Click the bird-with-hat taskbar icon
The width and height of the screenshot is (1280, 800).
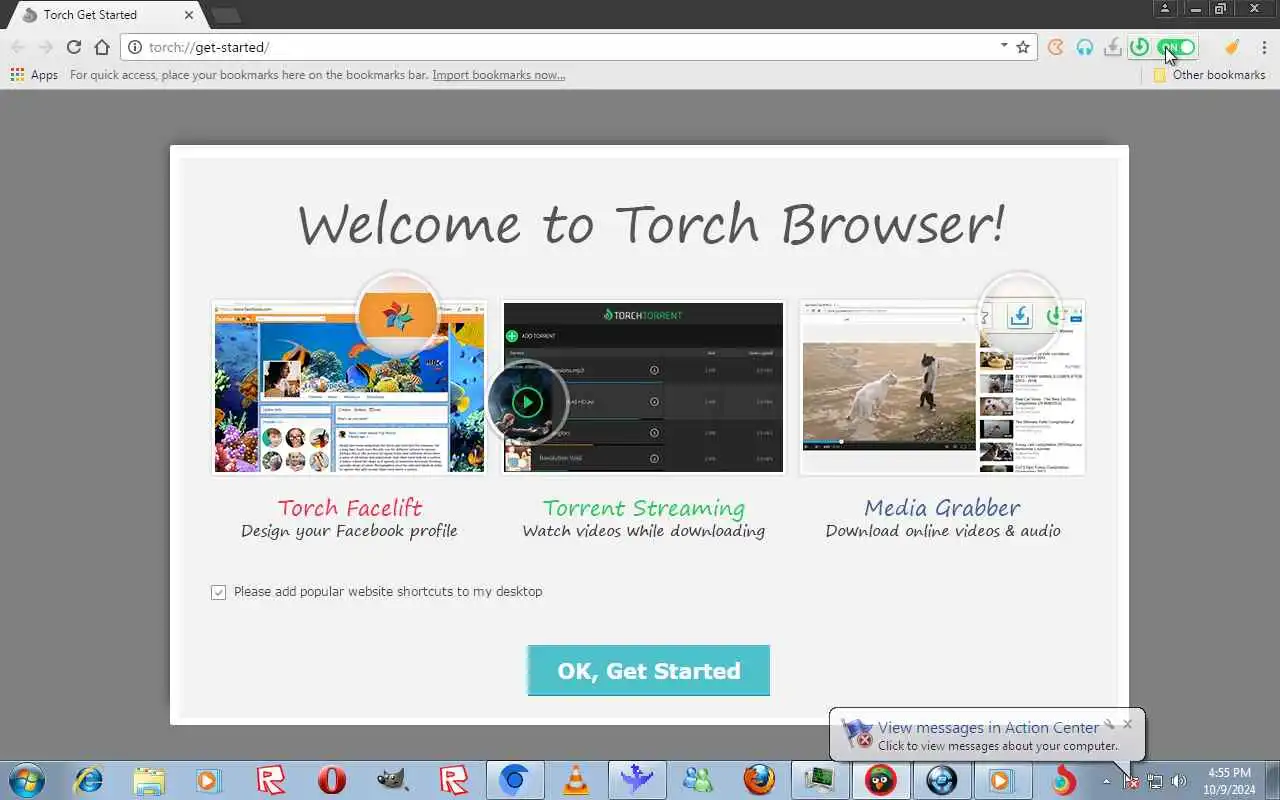coord(881,780)
